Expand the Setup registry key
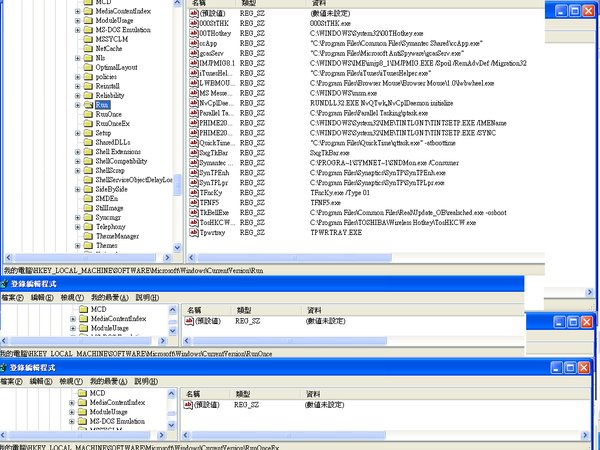600x450 pixels. (78, 133)
